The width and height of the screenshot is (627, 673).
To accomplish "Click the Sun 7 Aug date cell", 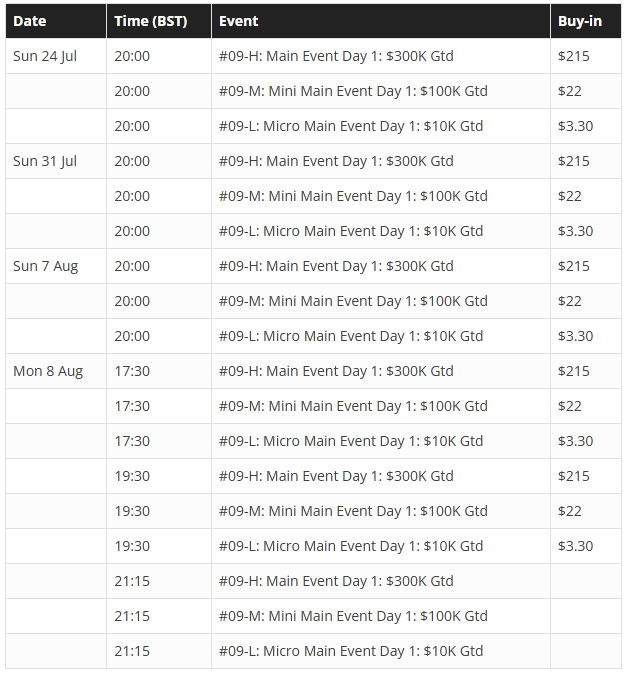I will (x=45, y=266).
